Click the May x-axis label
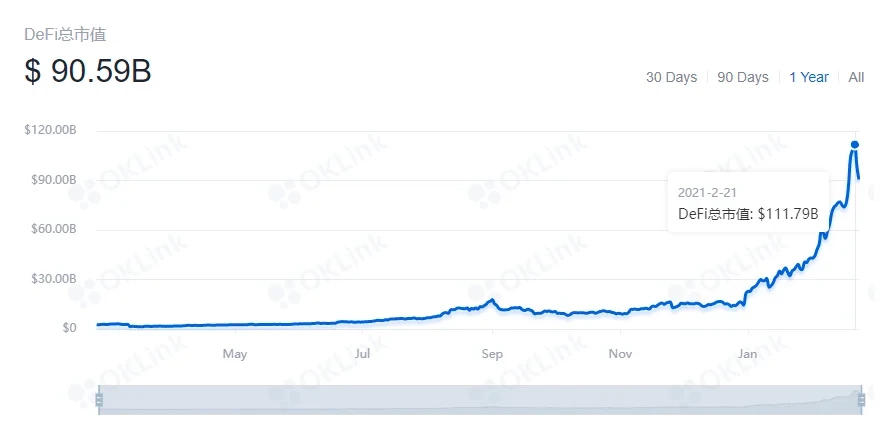Viewport: 896px width, 437px height. (235, 354)
